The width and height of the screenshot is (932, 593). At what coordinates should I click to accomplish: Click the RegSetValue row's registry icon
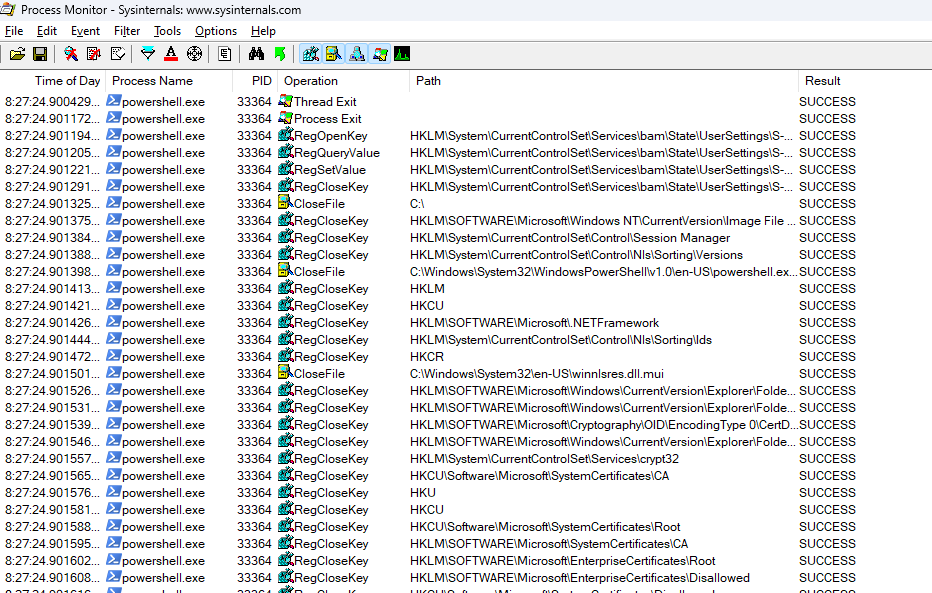286,169
